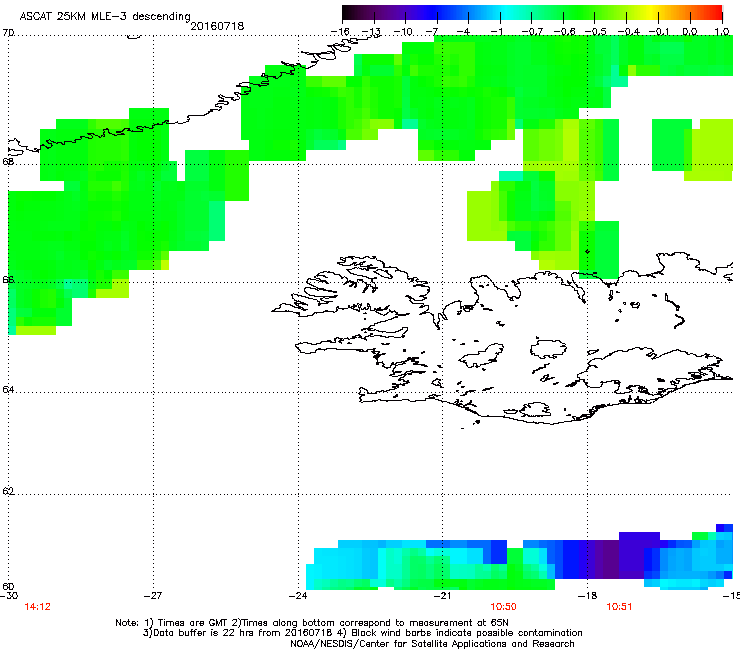The image size is (740, 650).
Task: Click the red time stamp 10:50
Action: point(503,607)
